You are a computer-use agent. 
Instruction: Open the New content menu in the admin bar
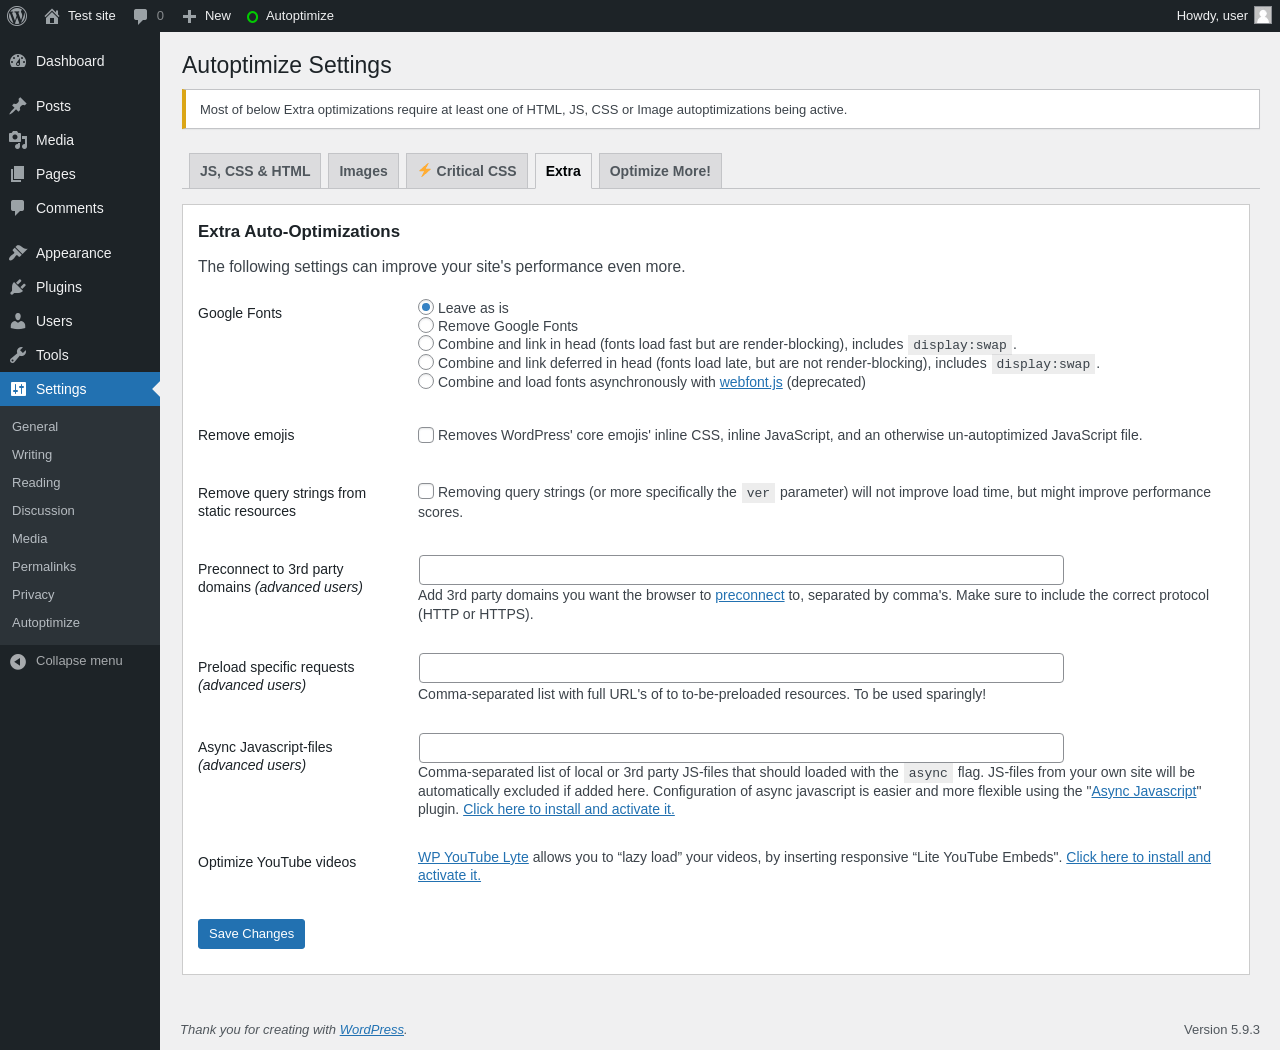pyautogui.click(x=207, y=16)
